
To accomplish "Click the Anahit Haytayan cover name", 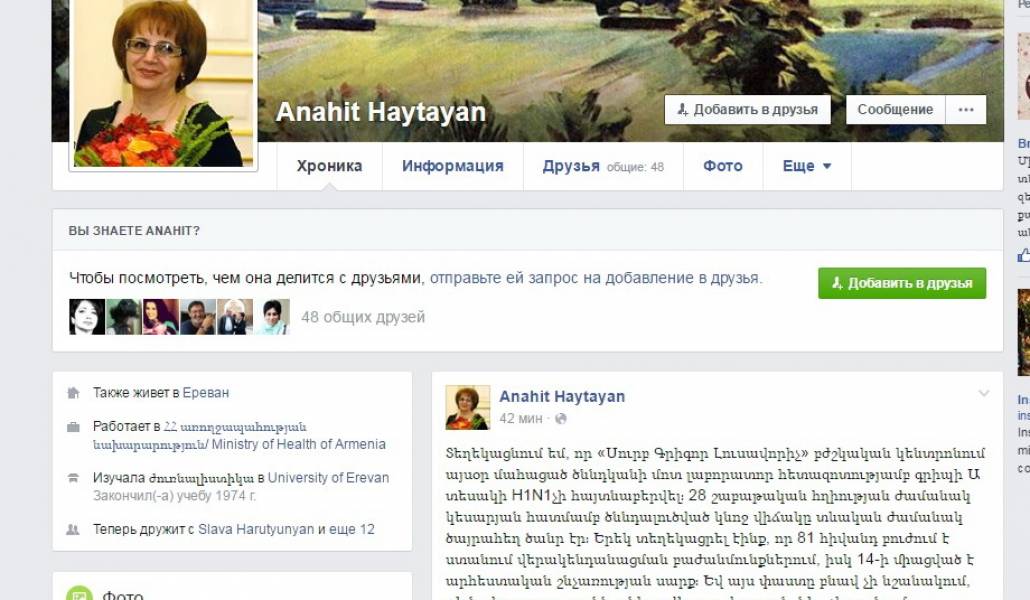I will point(381,112).
